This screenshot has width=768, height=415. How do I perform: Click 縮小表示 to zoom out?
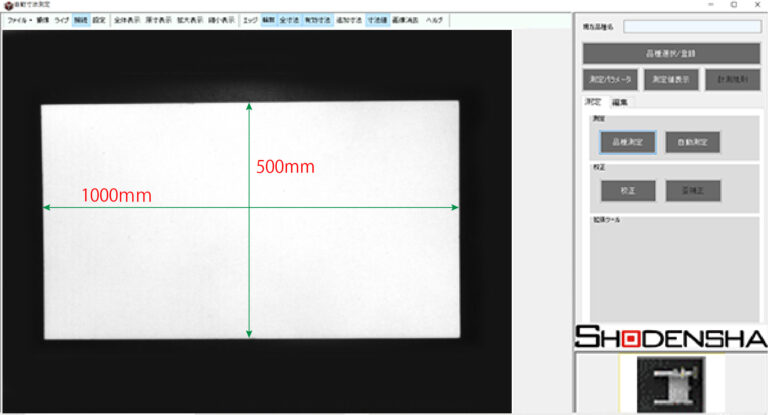pyautogui.click(x=221, y=20)
